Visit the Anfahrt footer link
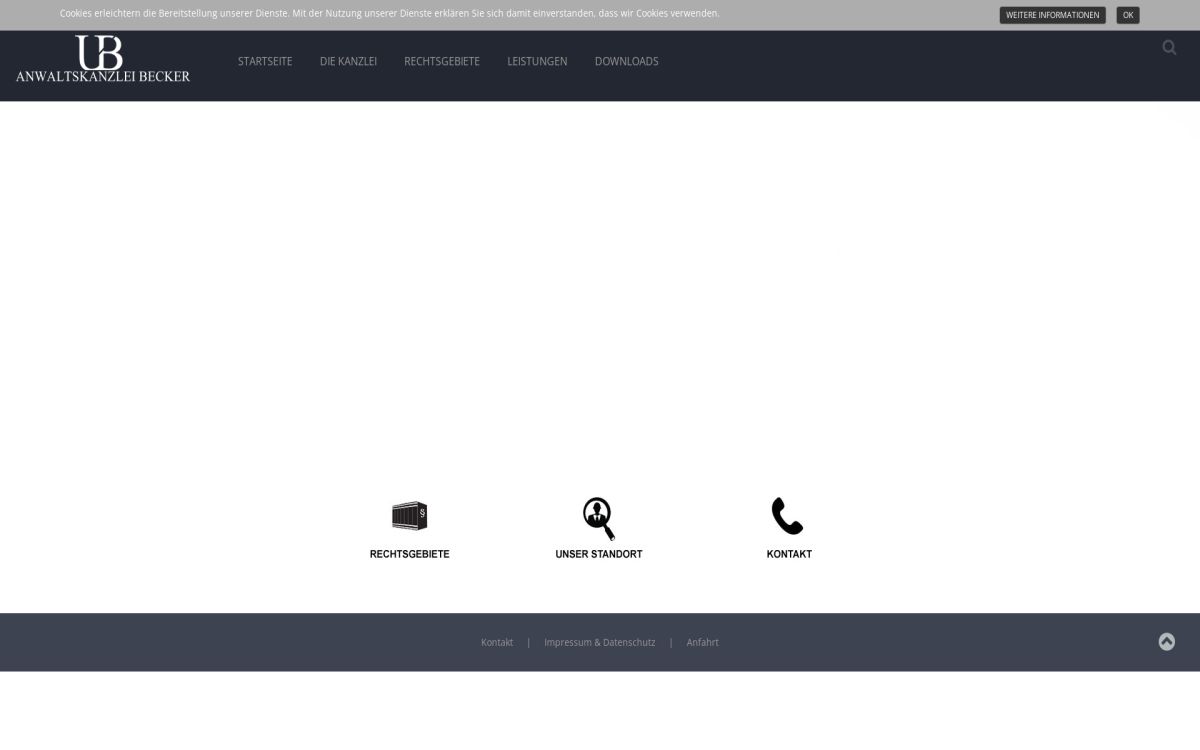1200x750 pixels. [702, 643]
